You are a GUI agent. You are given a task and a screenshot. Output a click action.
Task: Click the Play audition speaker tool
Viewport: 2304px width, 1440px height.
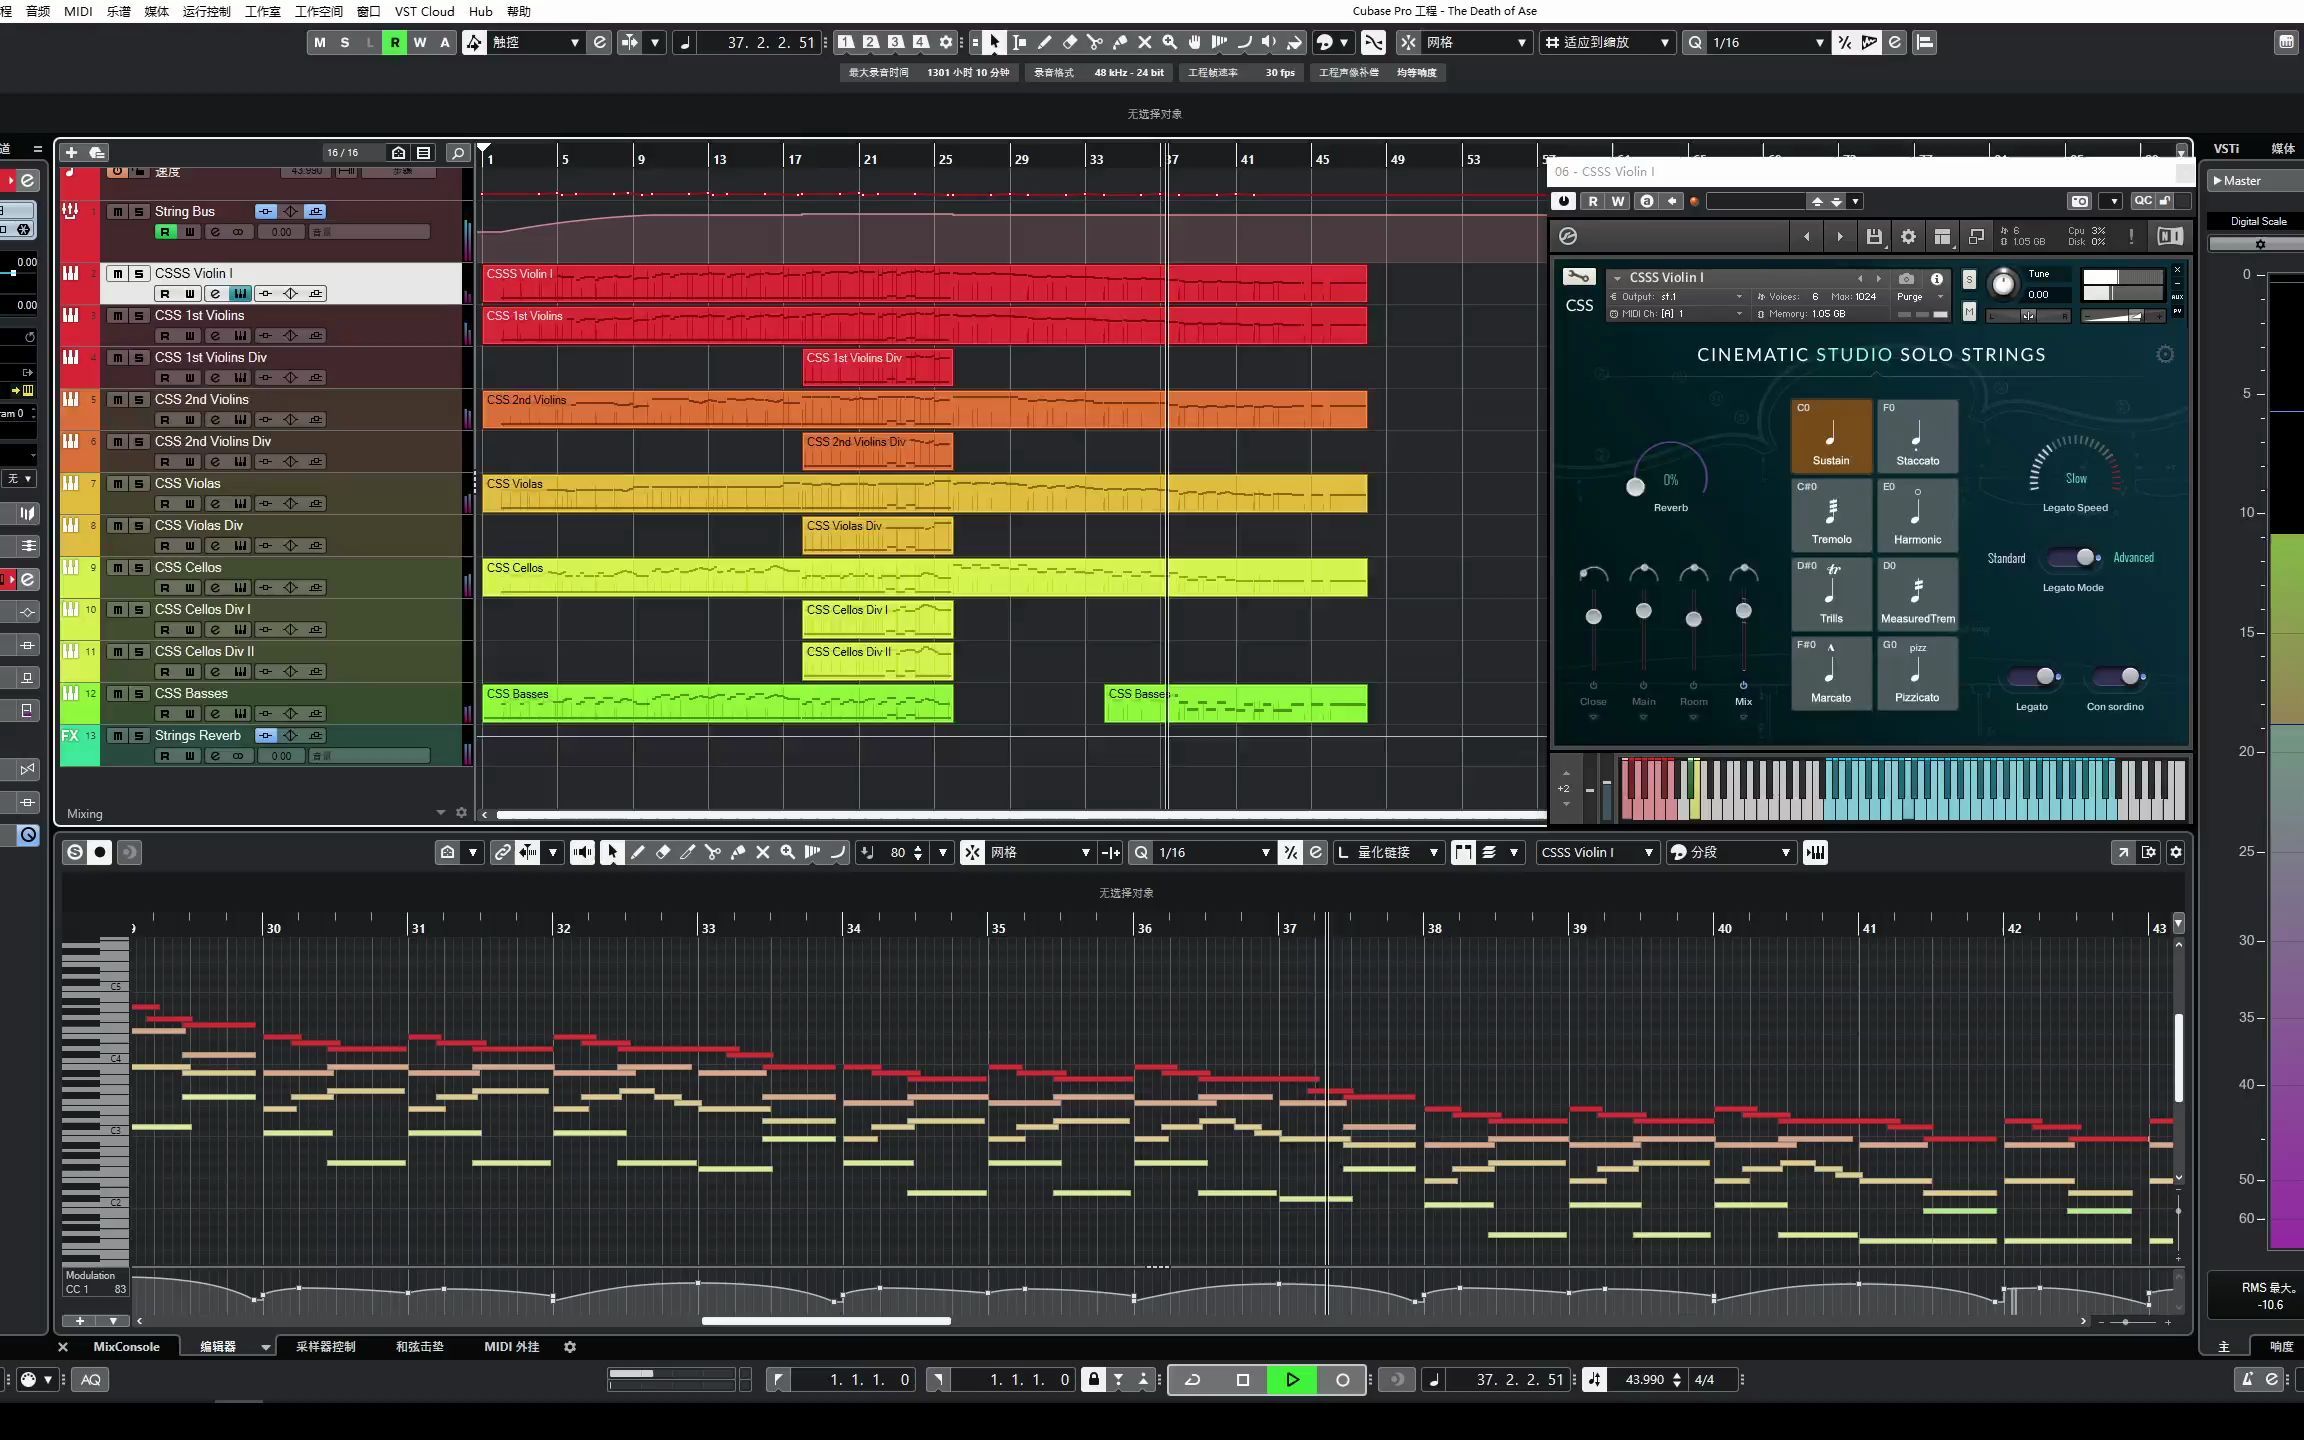1269,42
